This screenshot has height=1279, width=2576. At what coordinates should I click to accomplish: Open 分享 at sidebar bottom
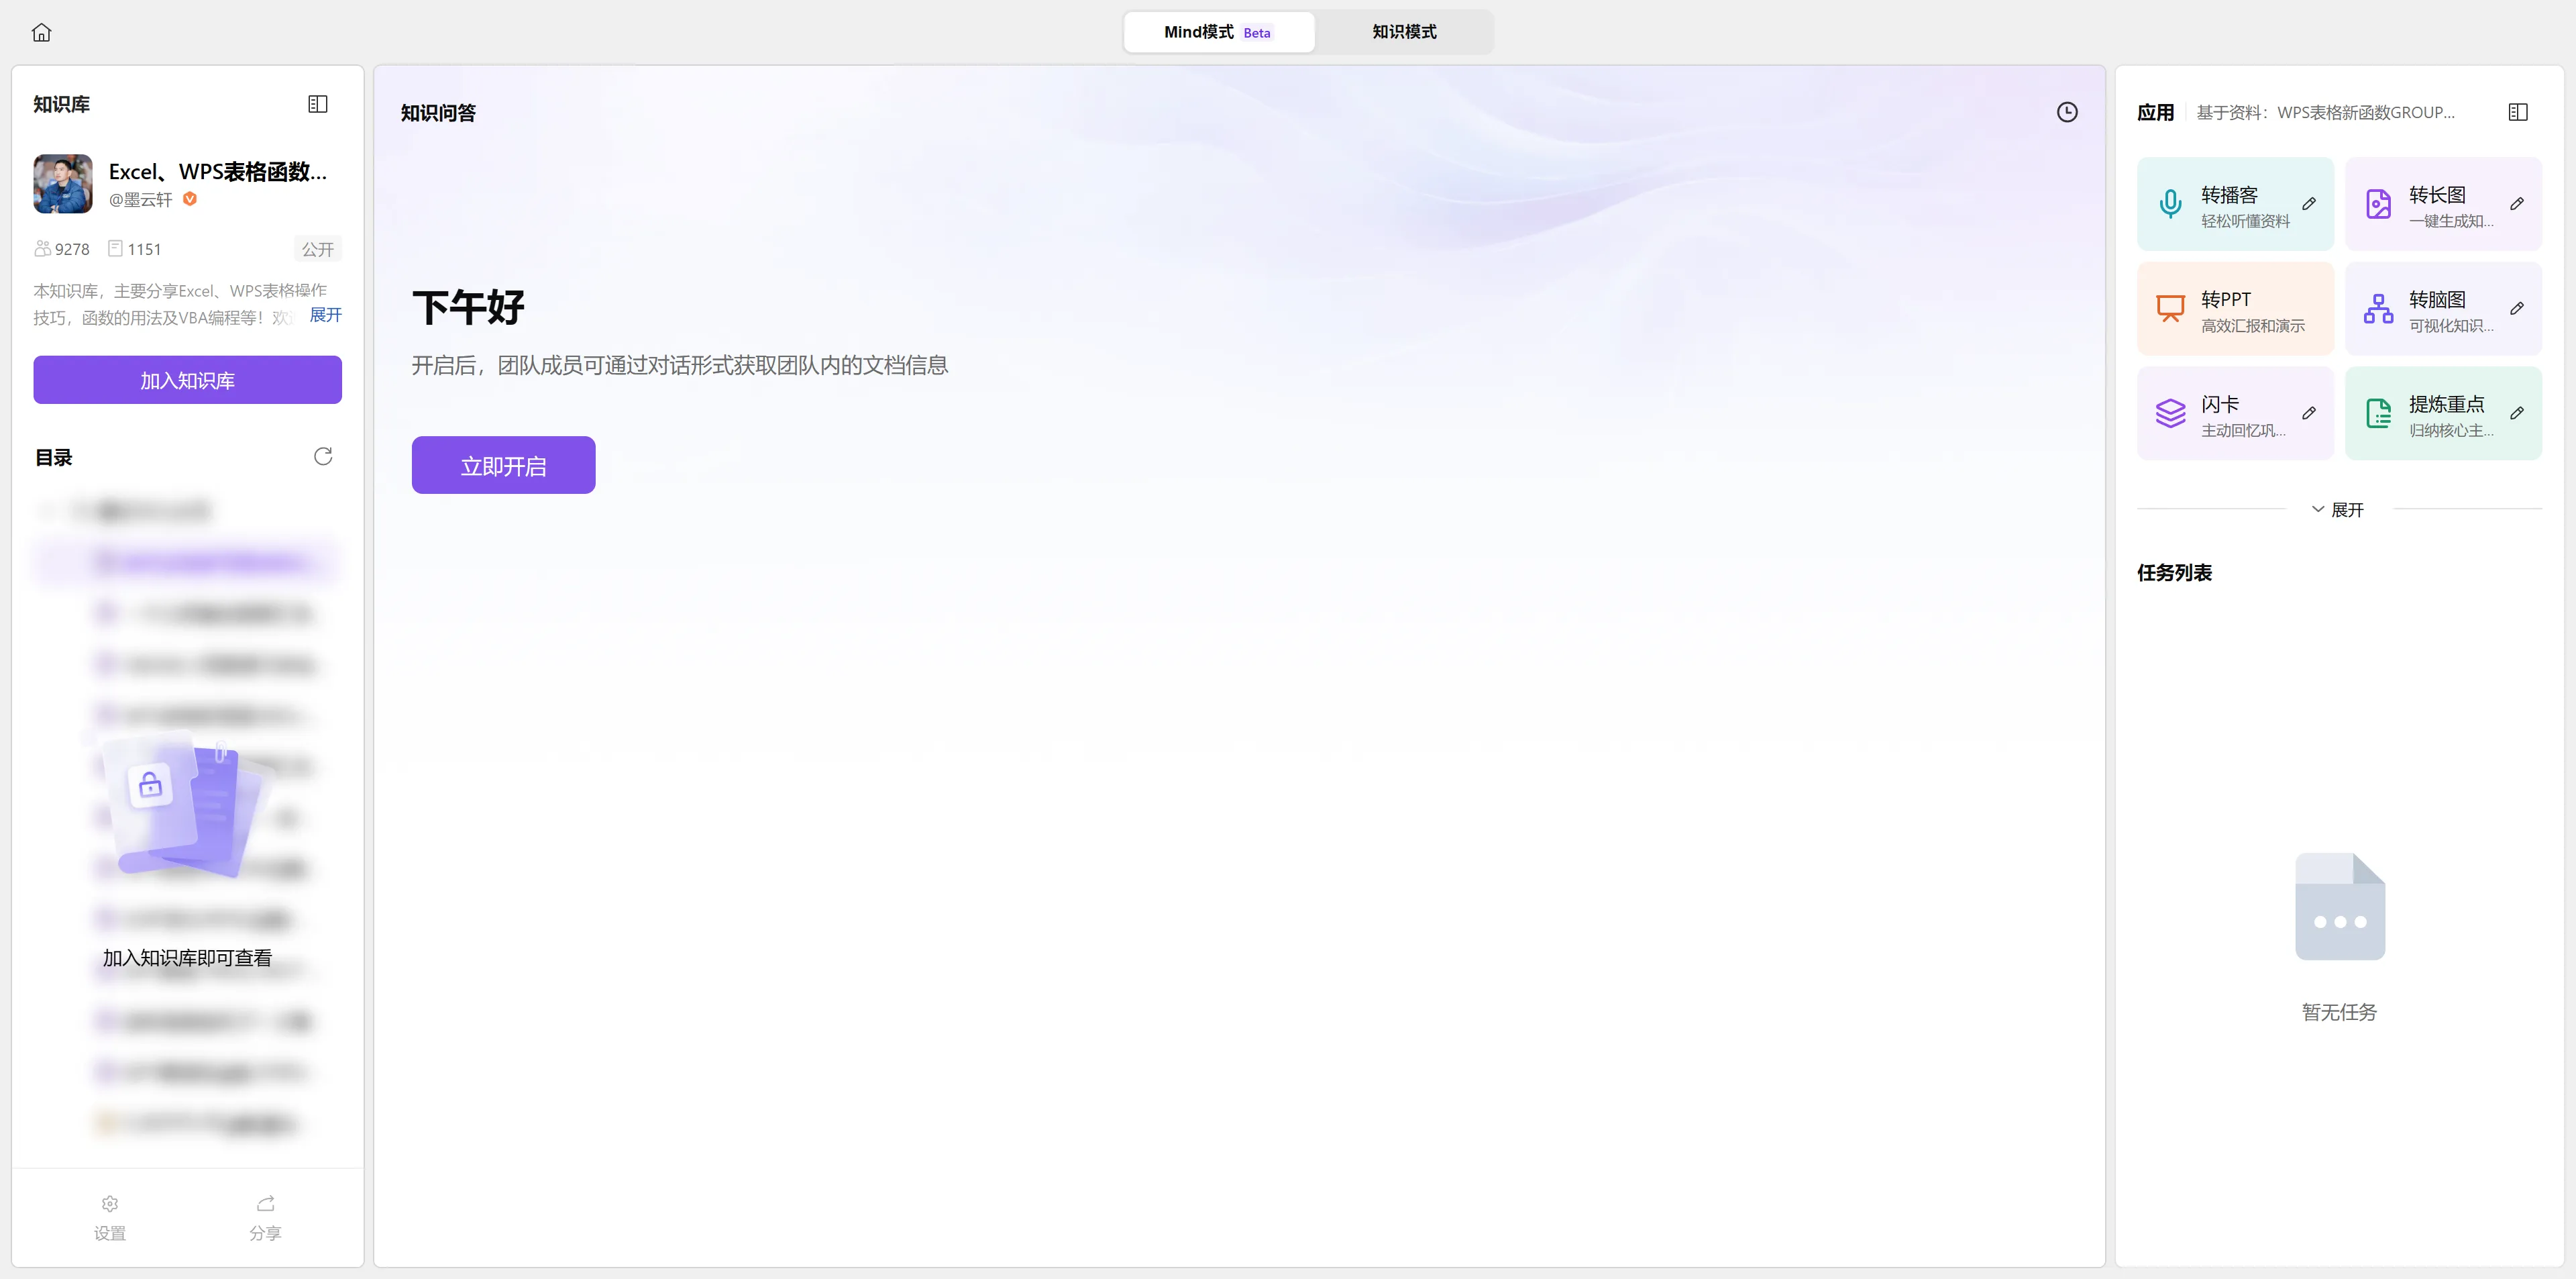(x=265, y=1217)
